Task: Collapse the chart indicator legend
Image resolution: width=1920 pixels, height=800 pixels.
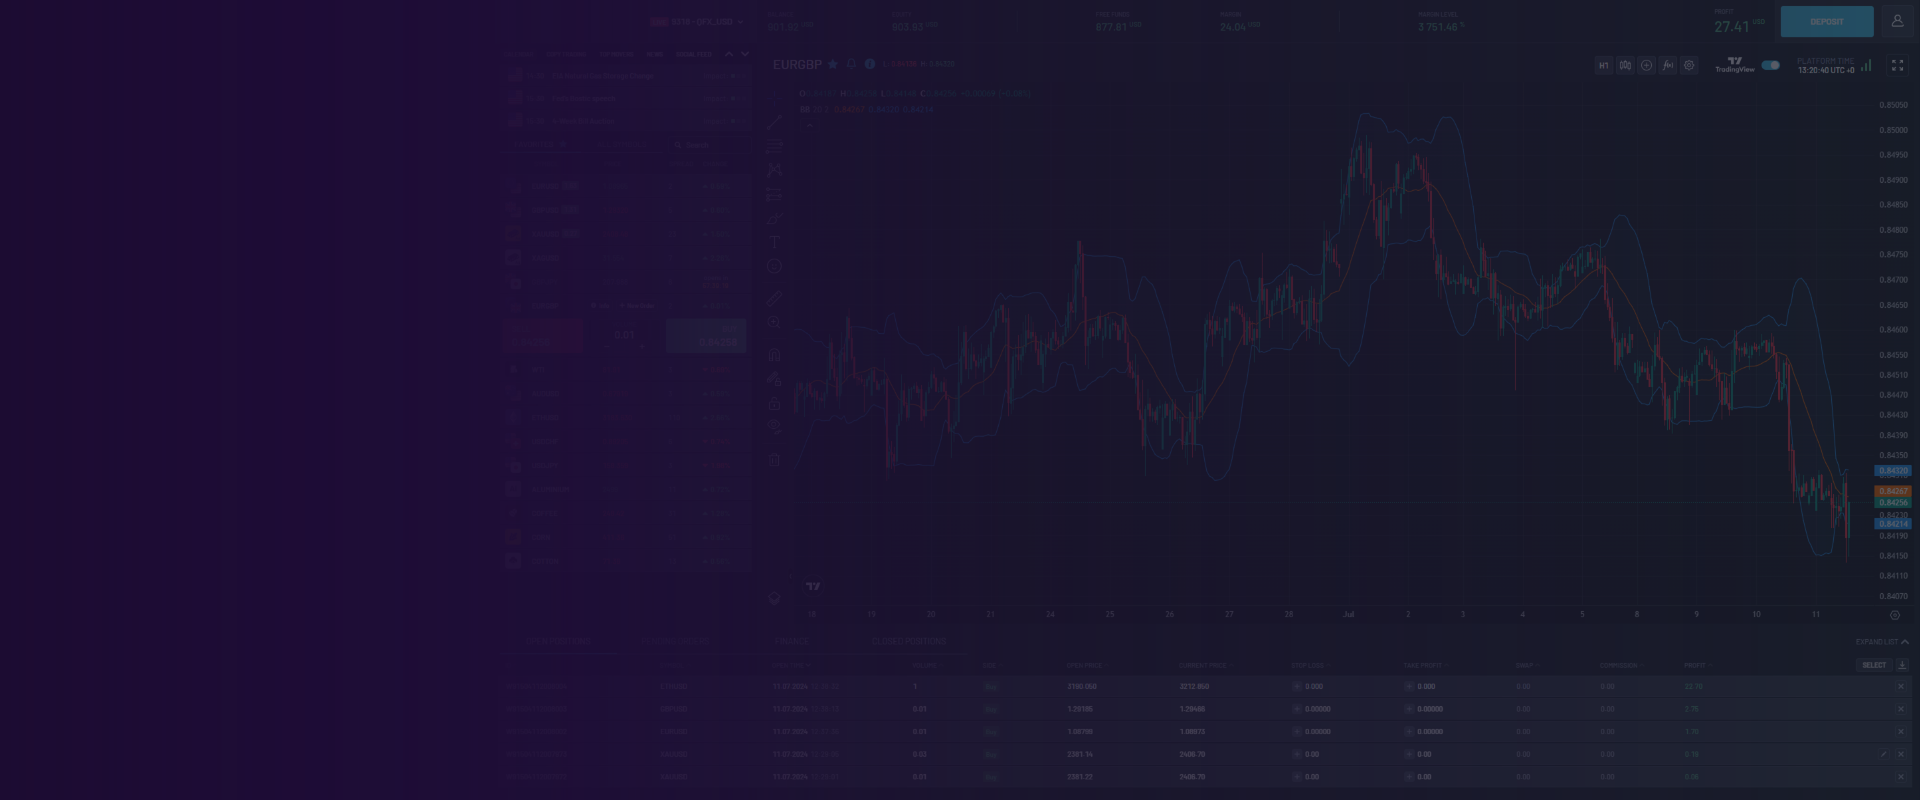Action: pos(811,123)
